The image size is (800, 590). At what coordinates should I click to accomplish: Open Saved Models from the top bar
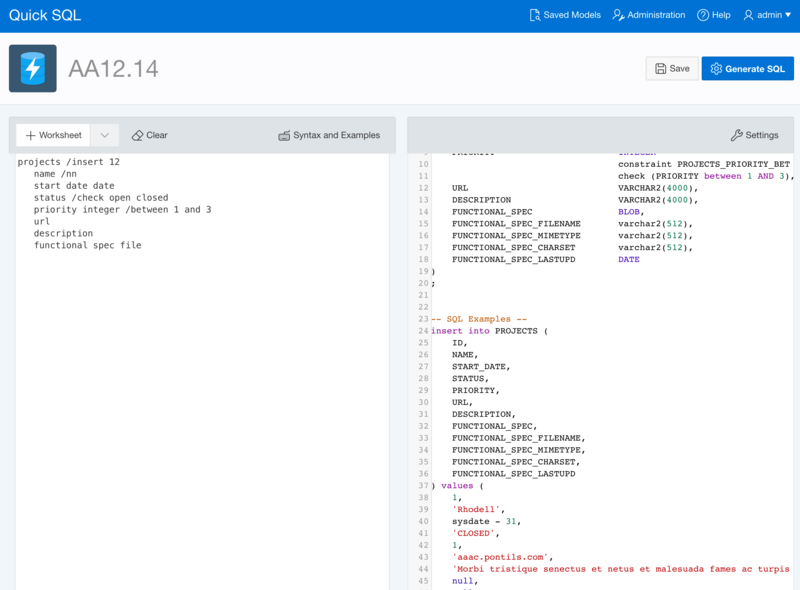565,15
